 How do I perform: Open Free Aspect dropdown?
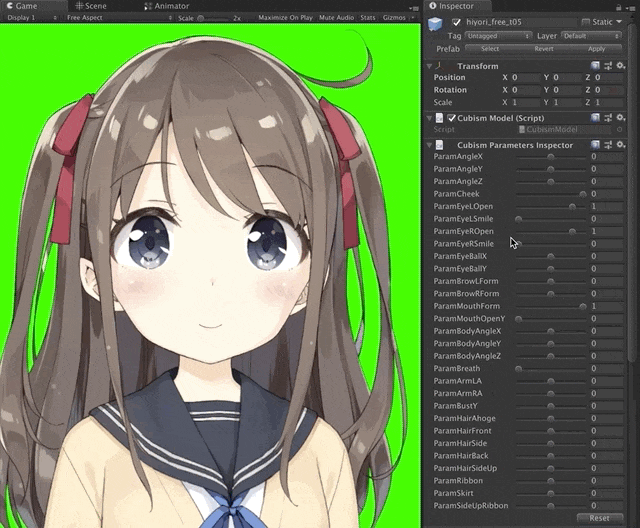(x=119, y=18)
